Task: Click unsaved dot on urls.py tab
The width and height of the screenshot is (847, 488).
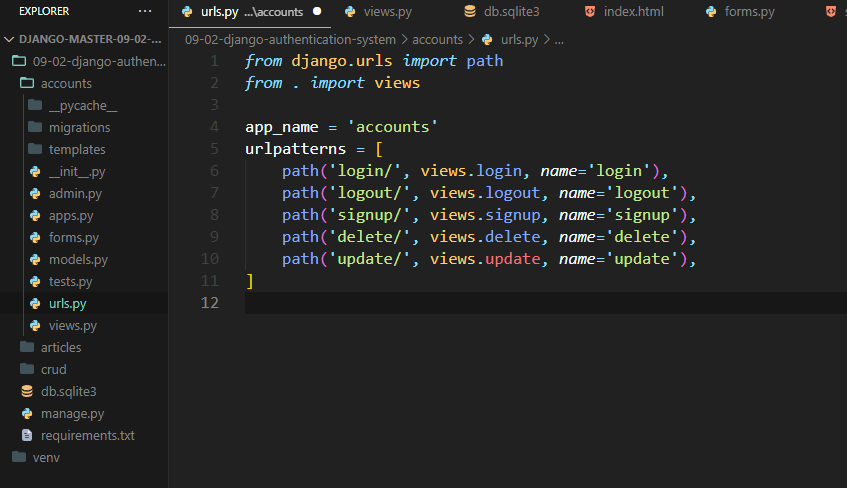Action: point(317,11)
